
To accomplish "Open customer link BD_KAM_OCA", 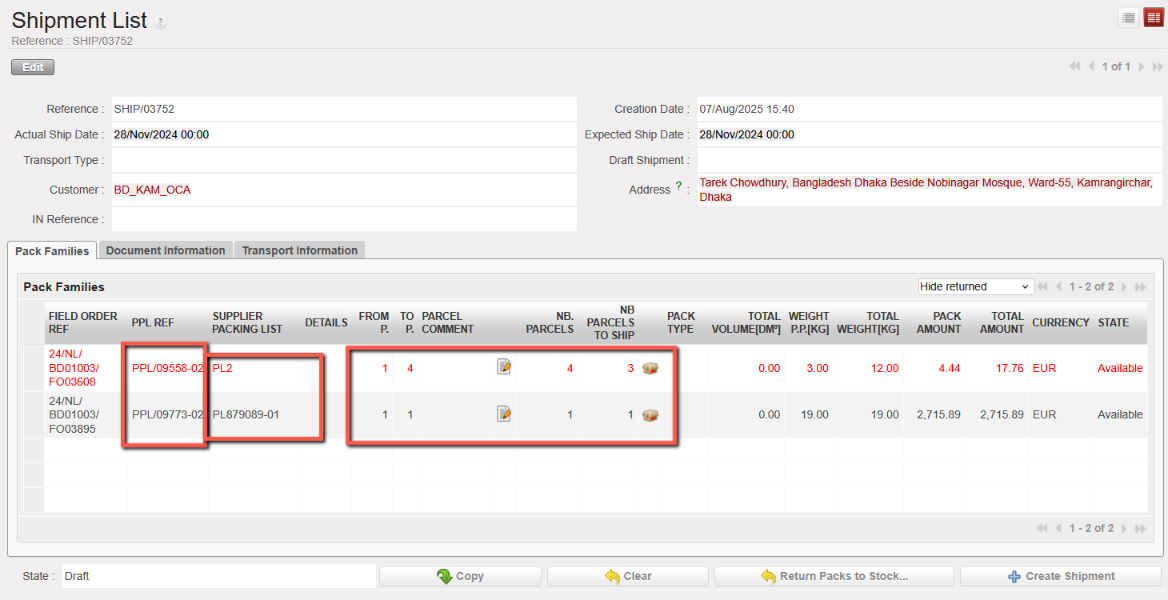I will [152, 190].
